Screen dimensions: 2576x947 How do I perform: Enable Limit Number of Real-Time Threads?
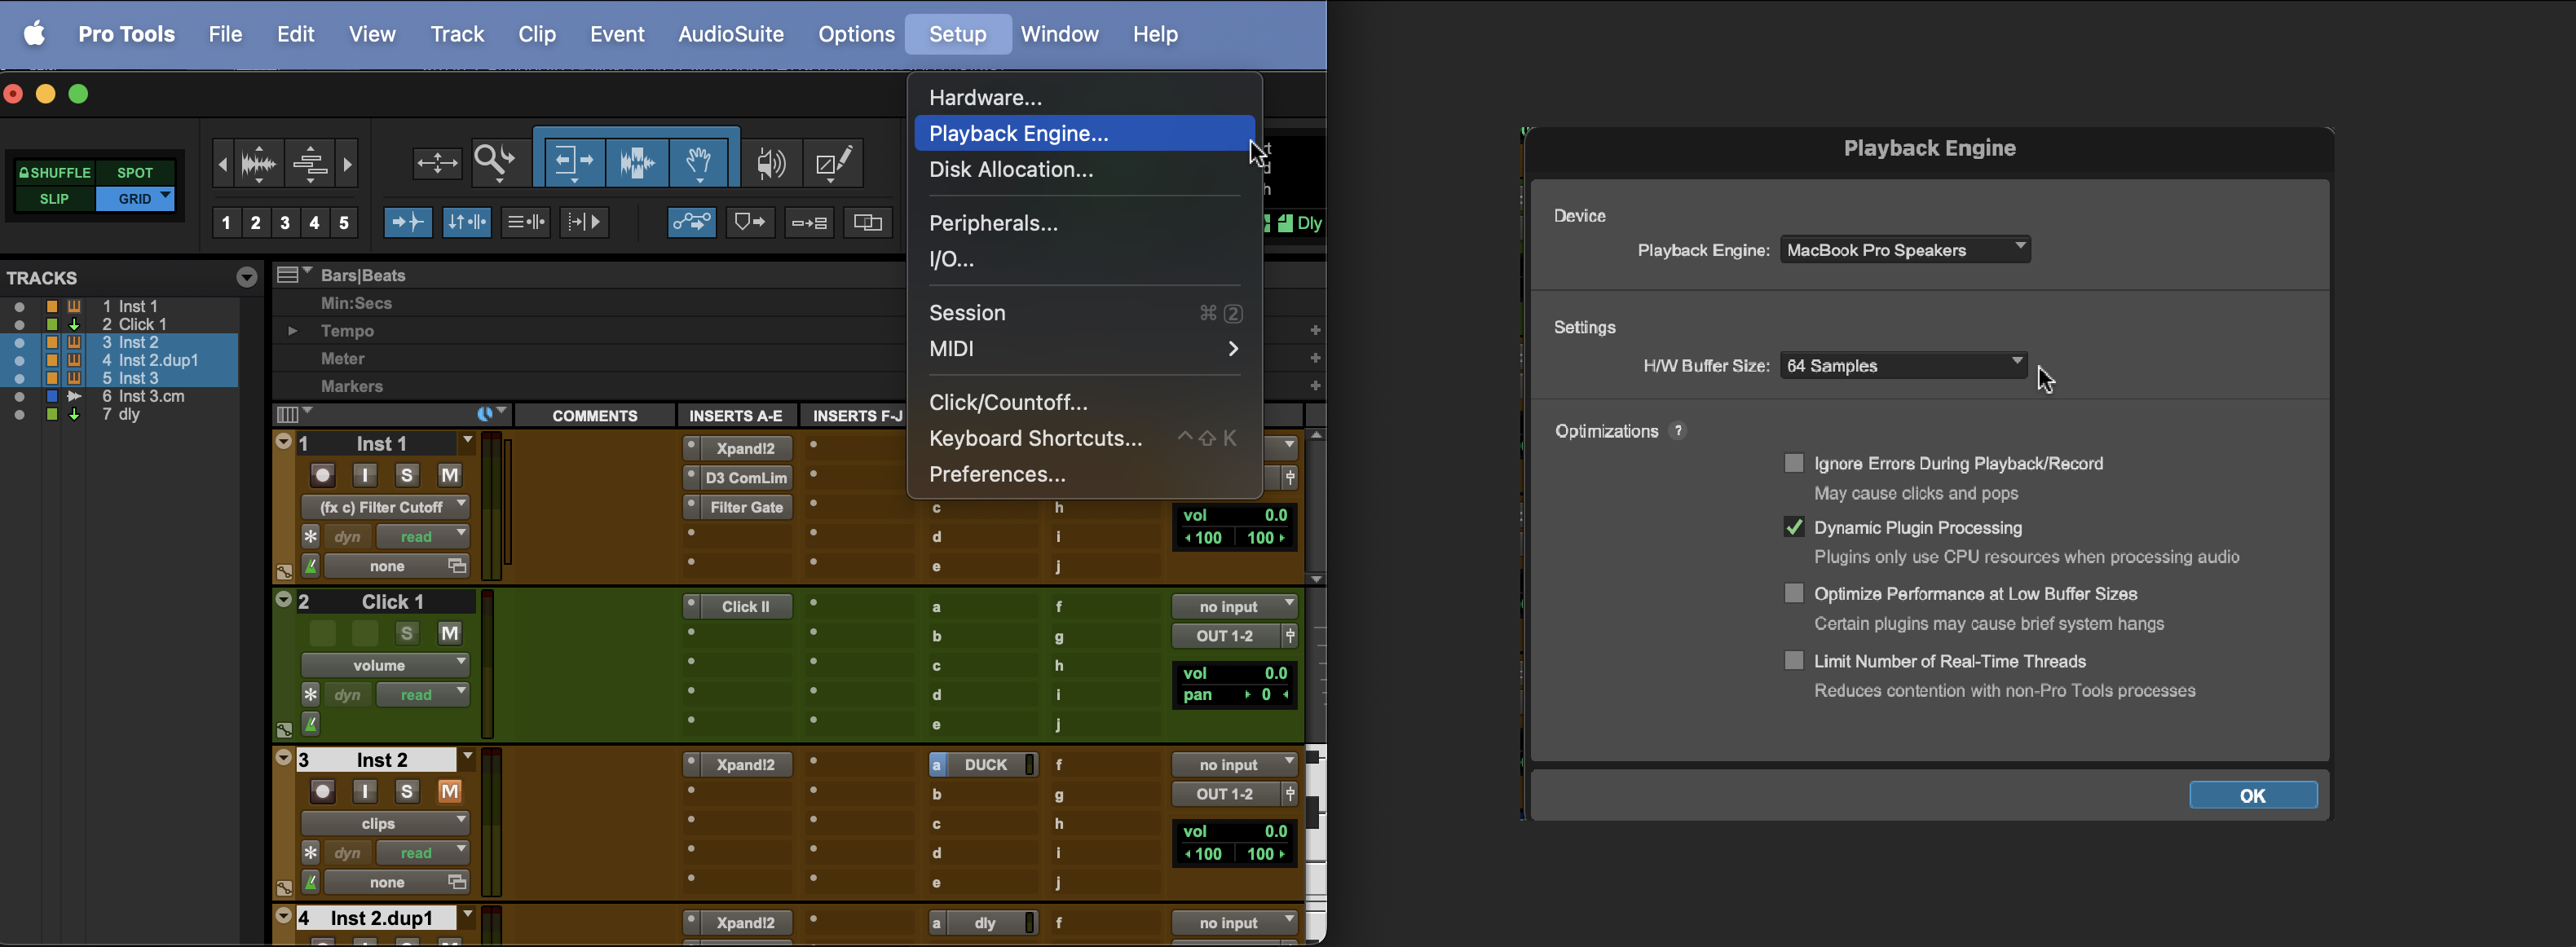[1794, 661]
